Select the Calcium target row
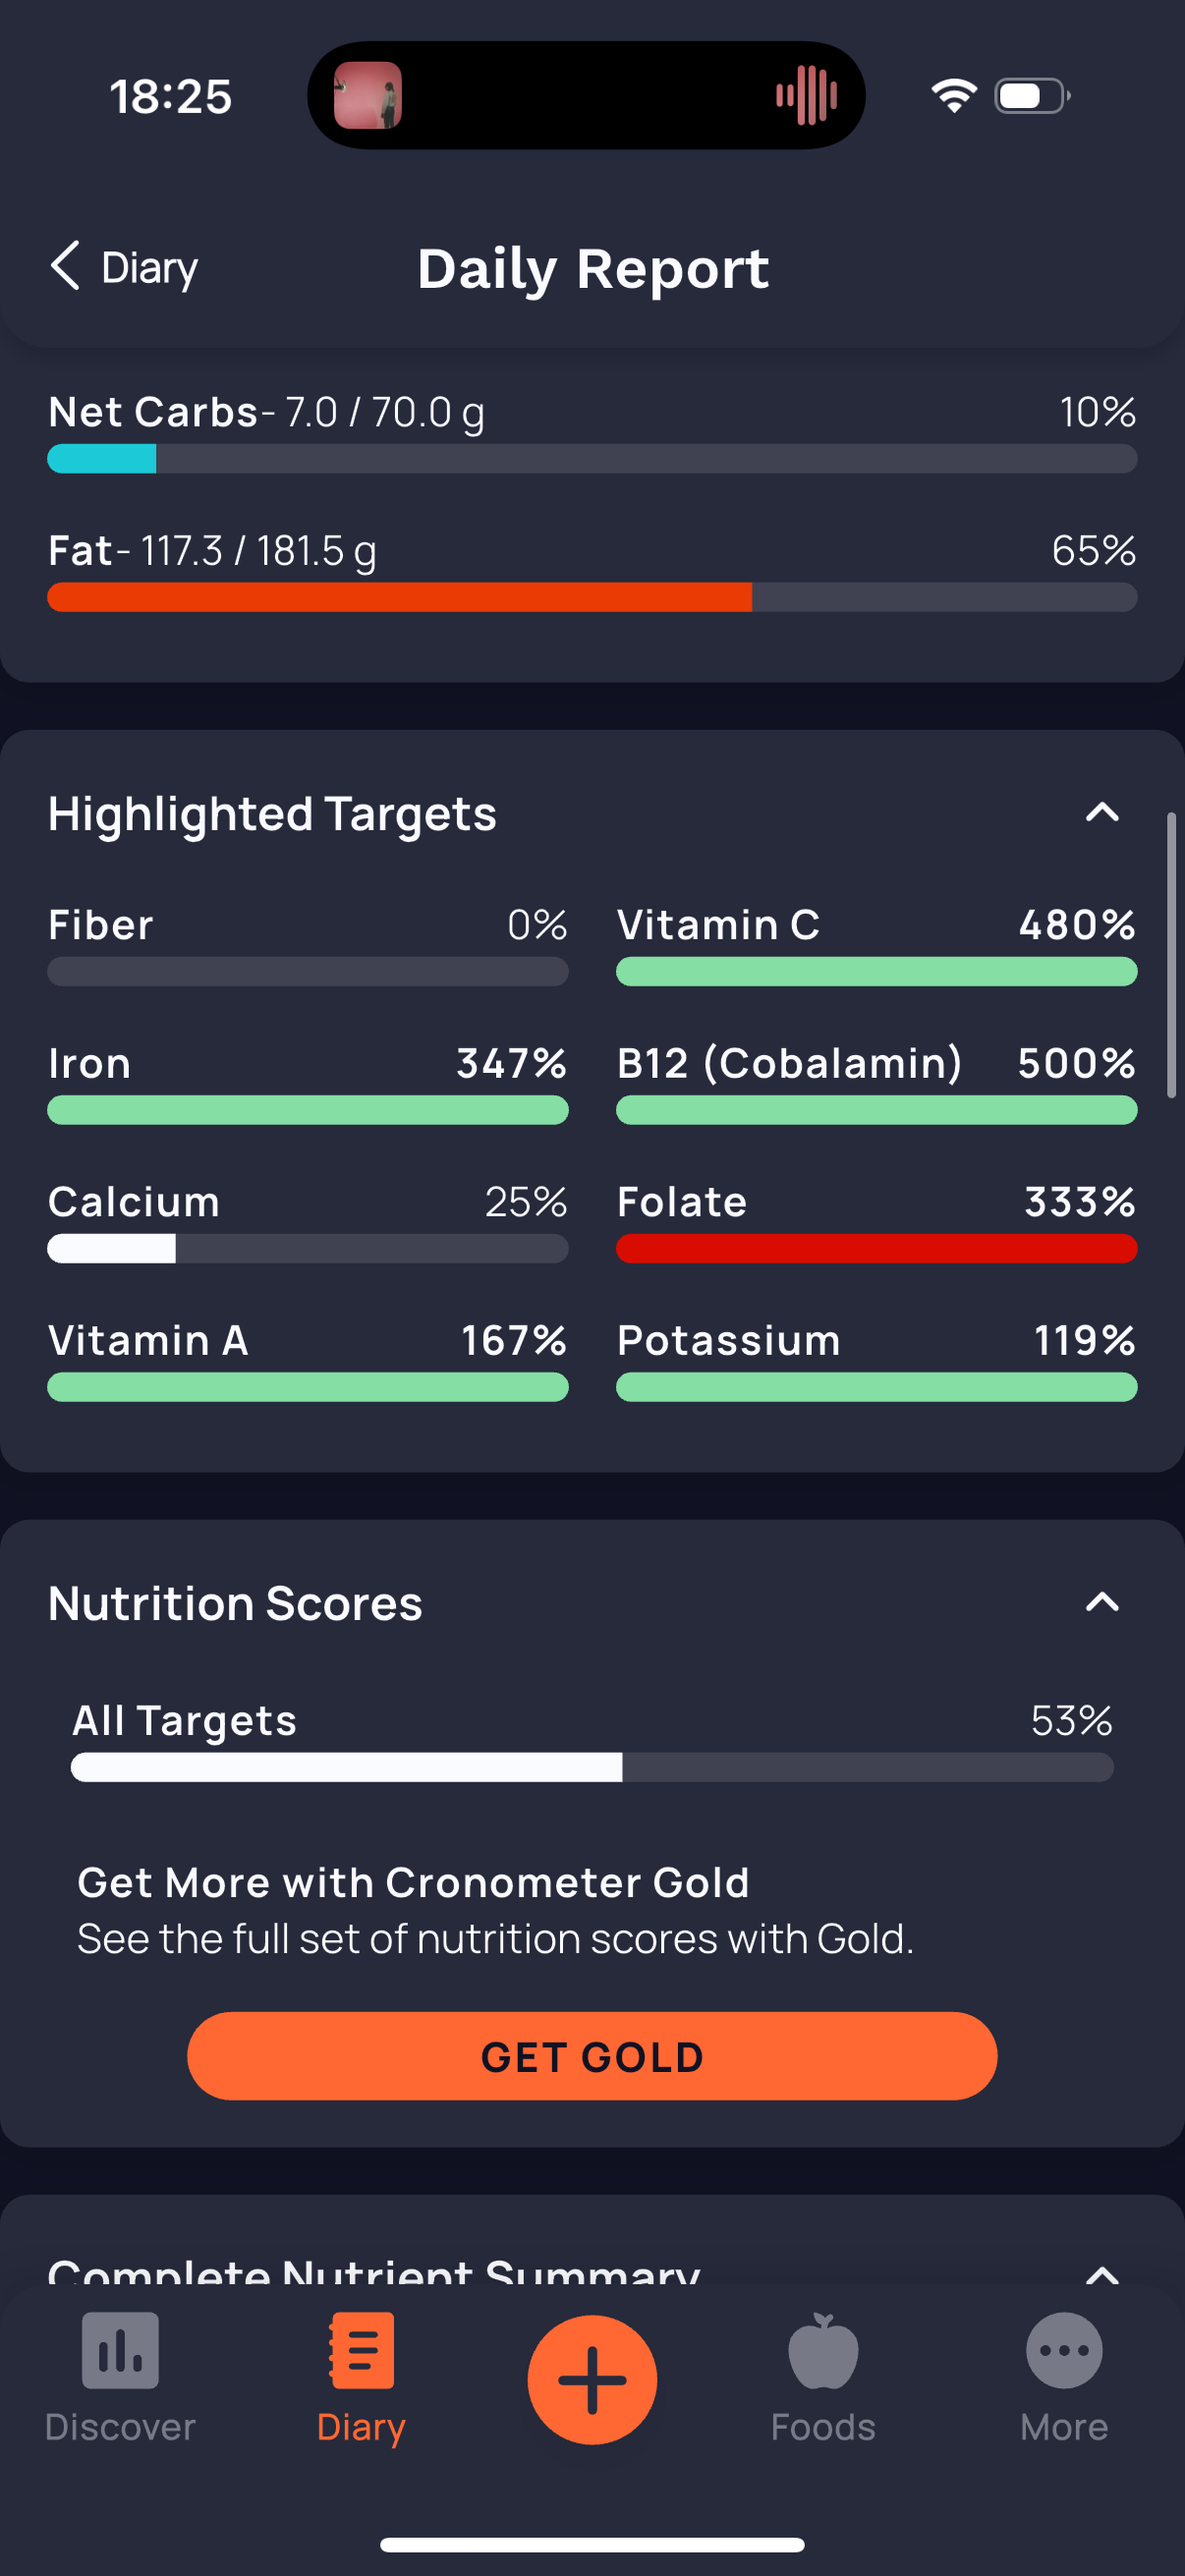 click(308, 1221)
